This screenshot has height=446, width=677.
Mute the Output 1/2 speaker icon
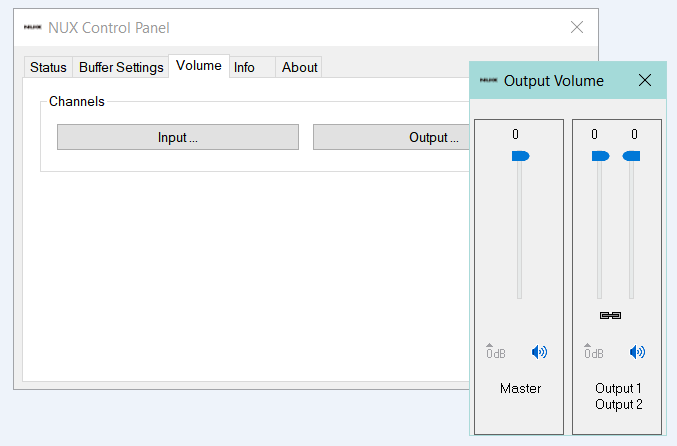pyautogui.click(x=637, y=352)
